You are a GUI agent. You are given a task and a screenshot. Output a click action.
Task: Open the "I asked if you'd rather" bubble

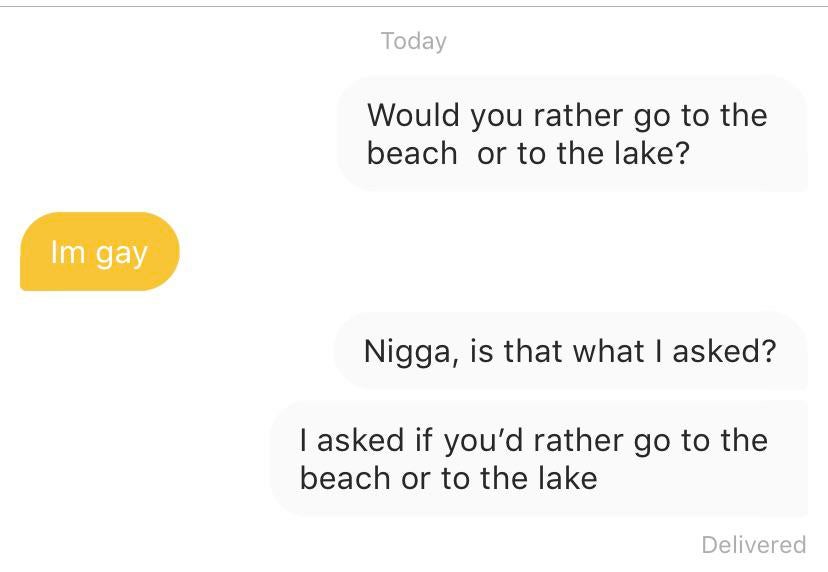(537, 459)
